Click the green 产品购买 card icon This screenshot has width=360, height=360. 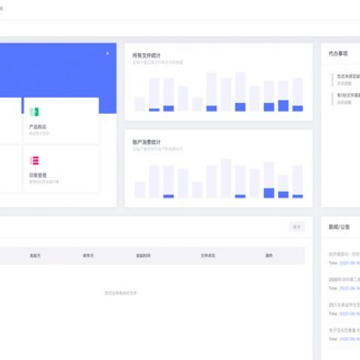[34, 112]
